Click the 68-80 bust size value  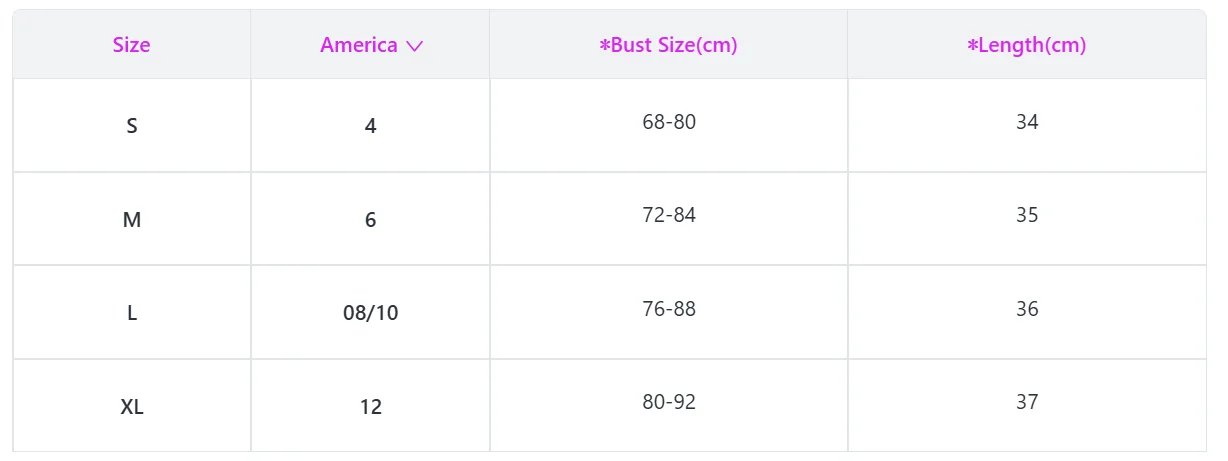point(669,122)
